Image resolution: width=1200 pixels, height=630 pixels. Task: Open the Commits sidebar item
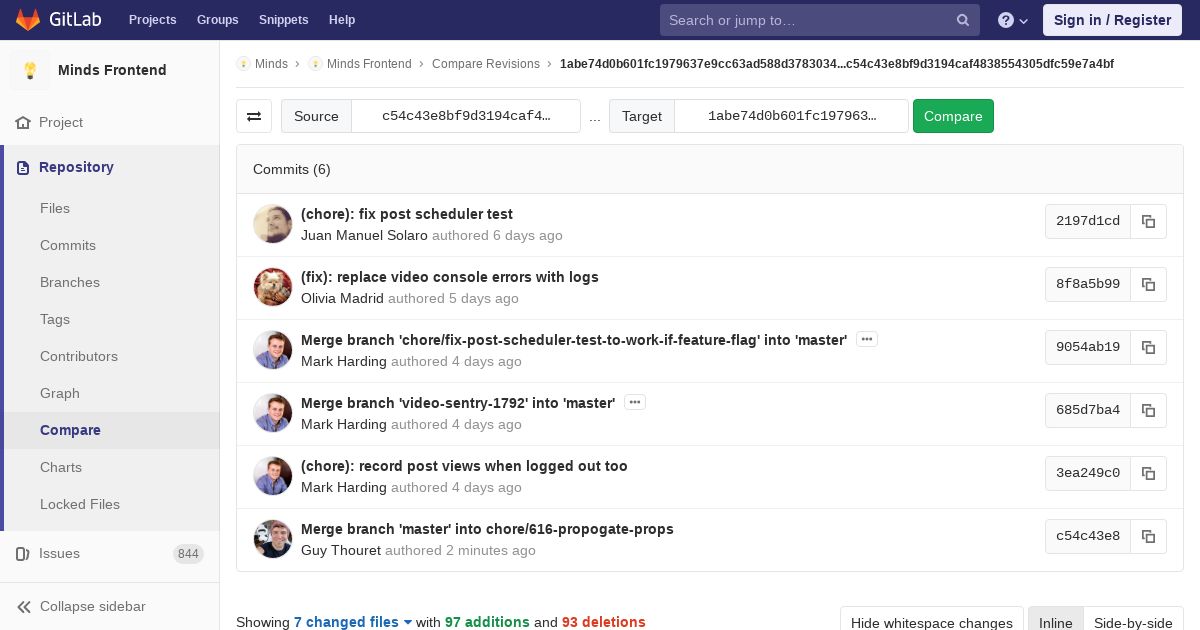click(68, 245)
